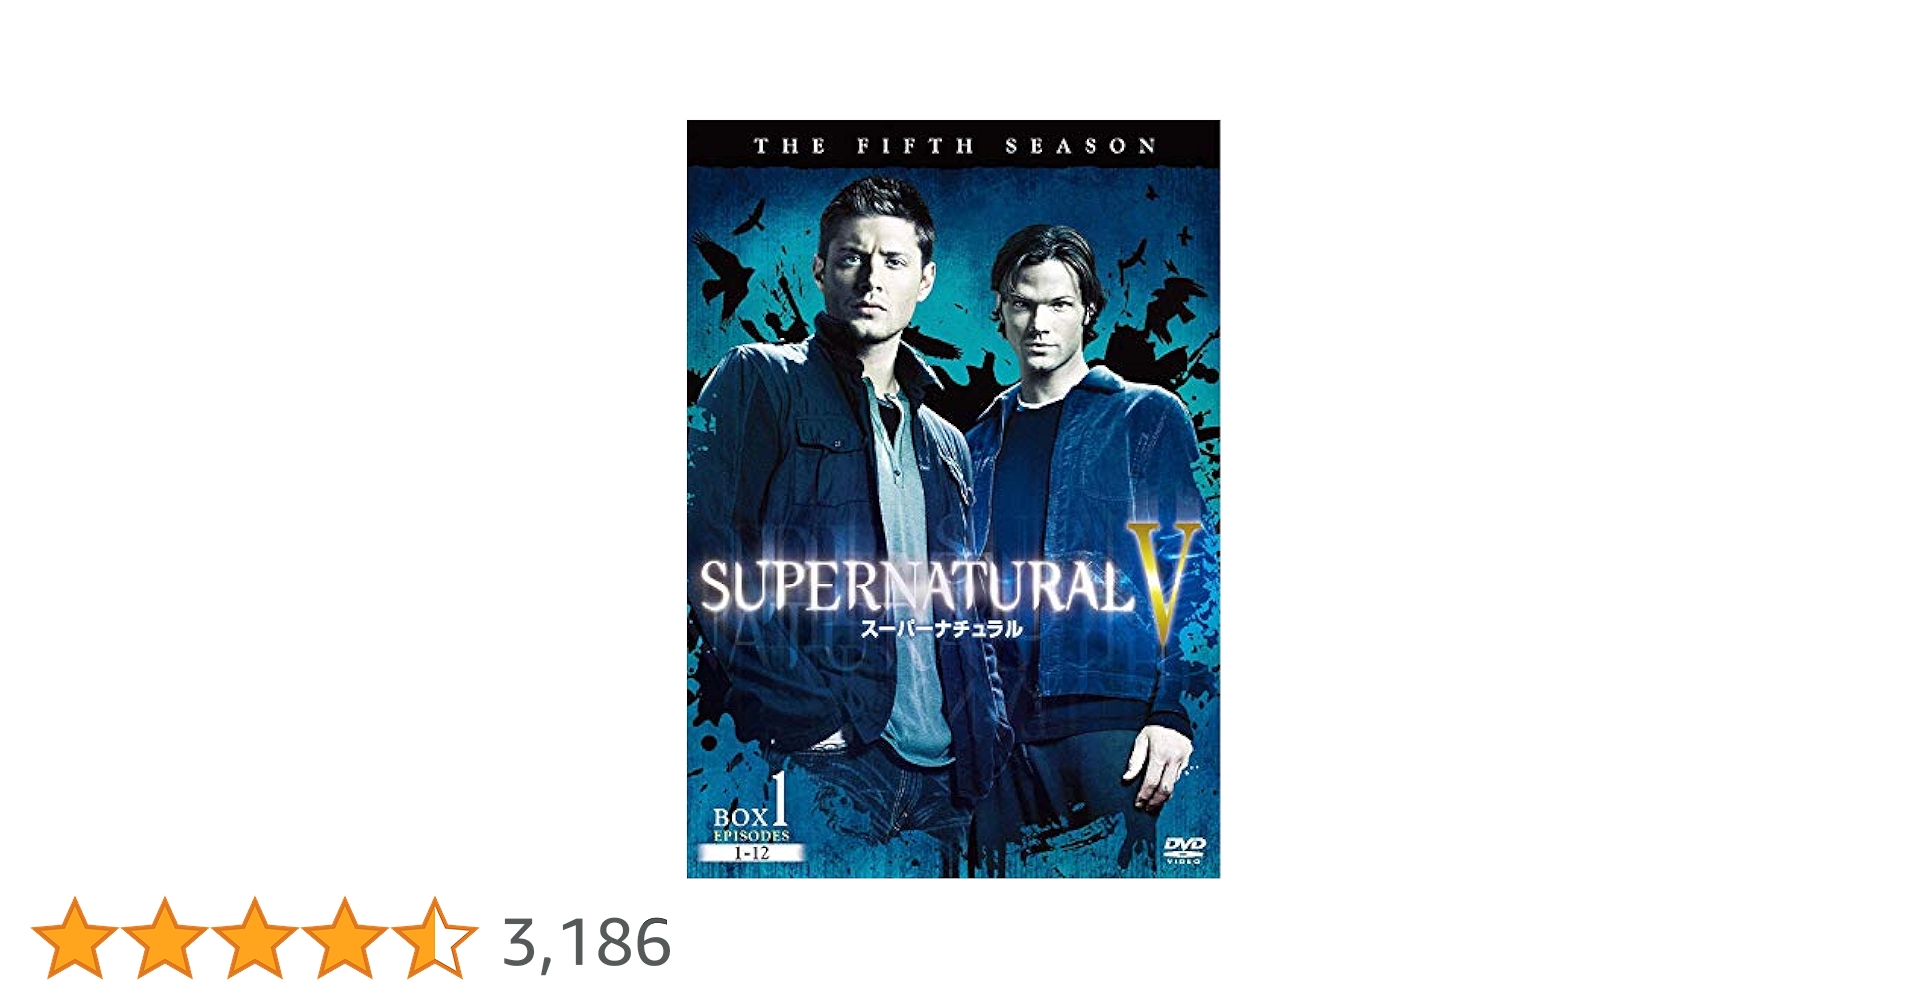Open the Supernatural DVD cover image

click(953, 499)
